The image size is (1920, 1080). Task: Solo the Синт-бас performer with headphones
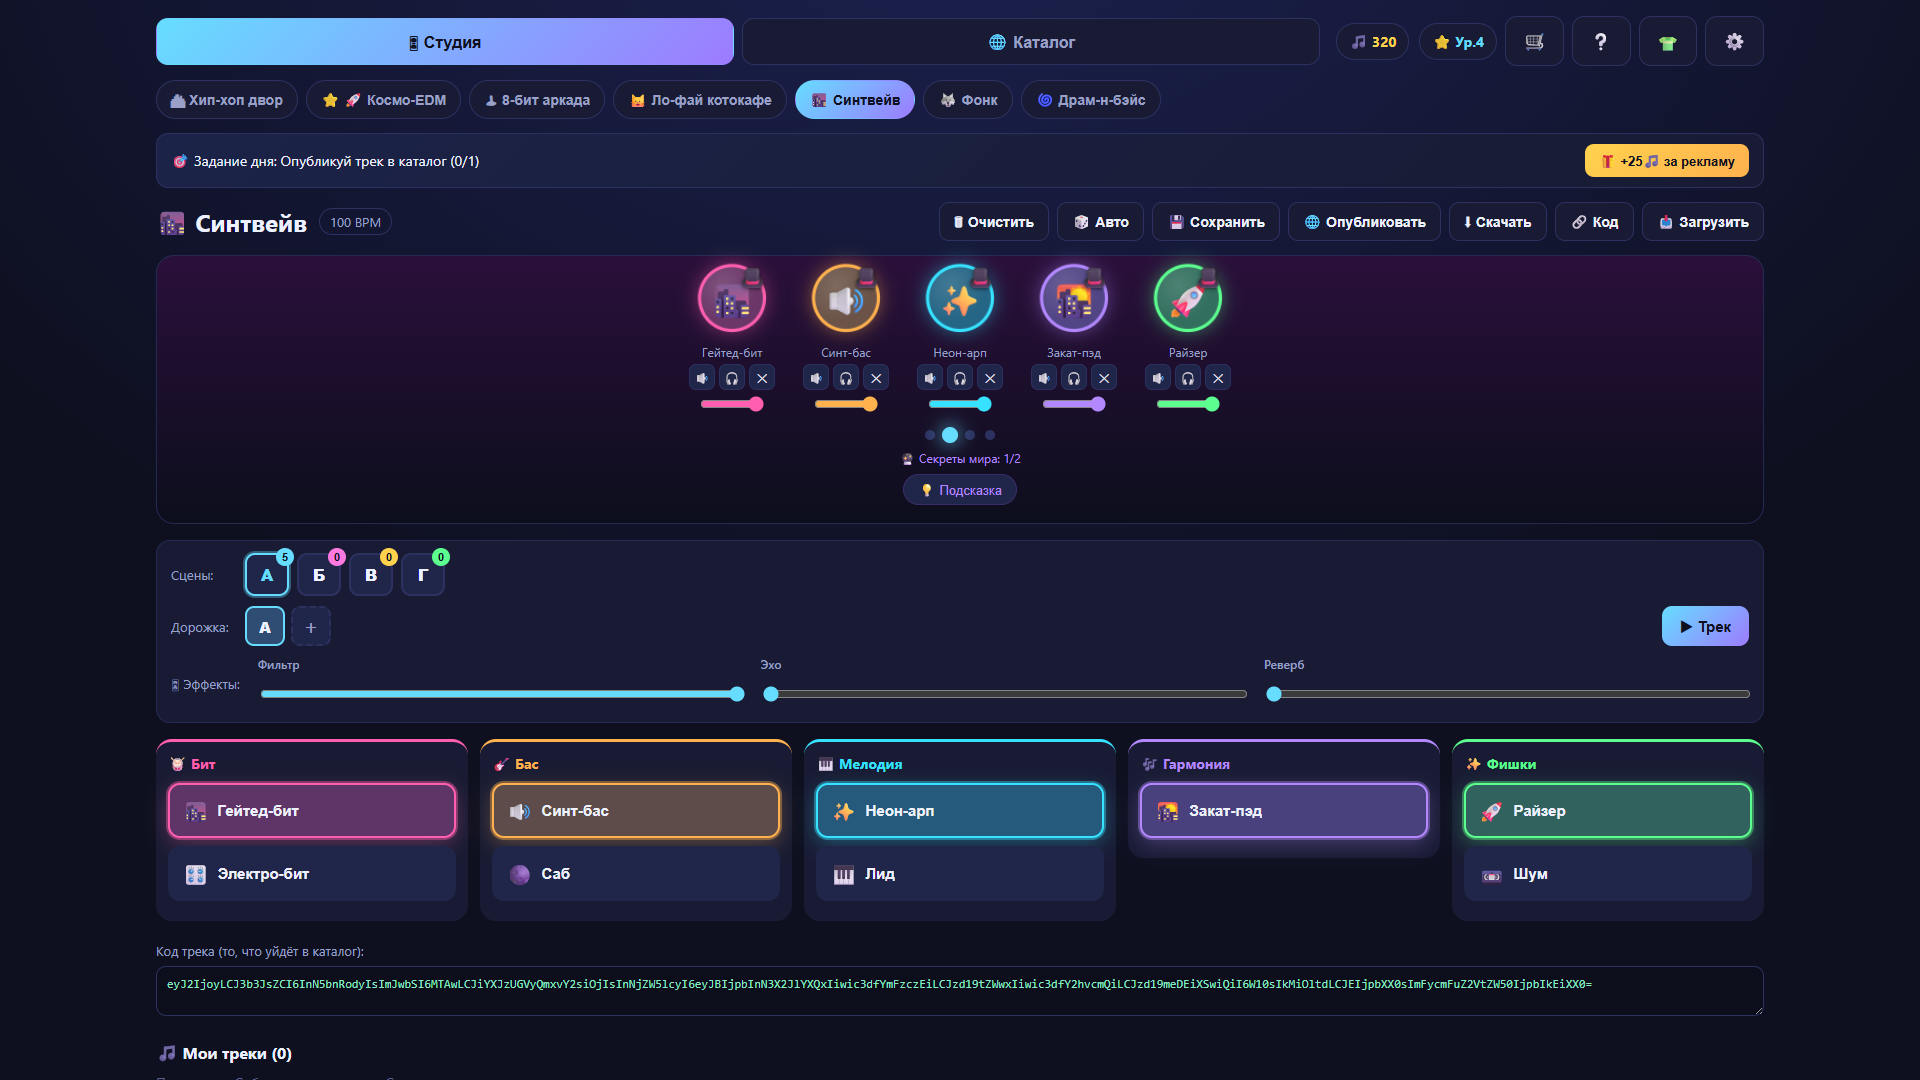(x=846, y=378)
